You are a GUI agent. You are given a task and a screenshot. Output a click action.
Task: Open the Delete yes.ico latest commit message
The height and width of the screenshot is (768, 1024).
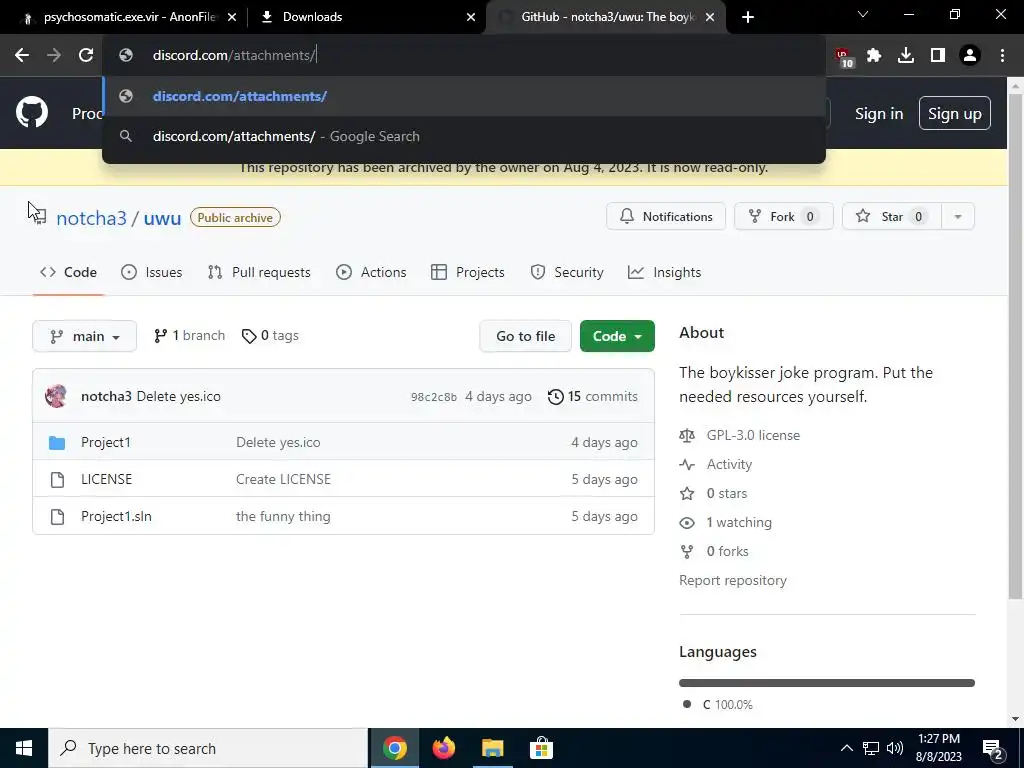click(x=178, y=396)
